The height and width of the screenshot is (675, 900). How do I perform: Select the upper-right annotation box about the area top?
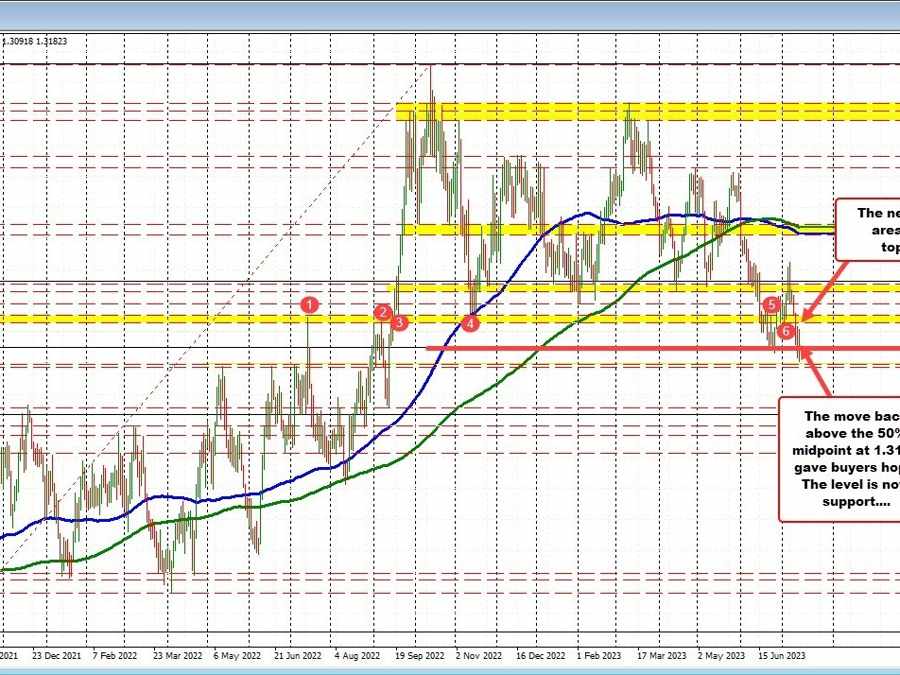point(870,230)
